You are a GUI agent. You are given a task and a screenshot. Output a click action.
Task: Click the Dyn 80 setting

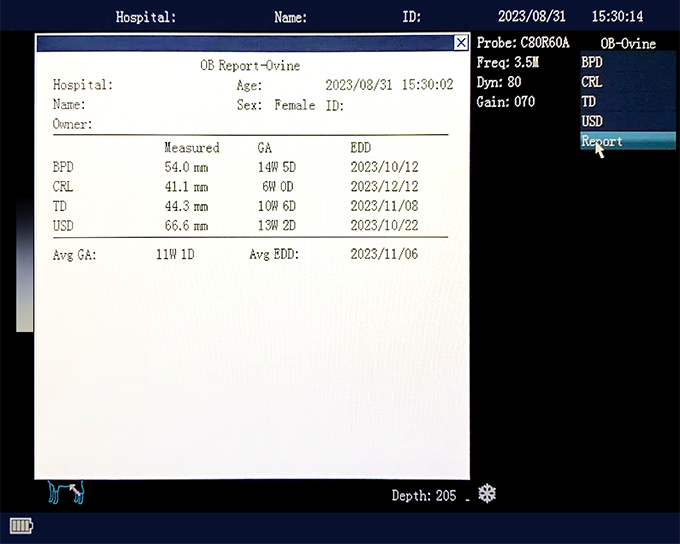pos(499,82)
